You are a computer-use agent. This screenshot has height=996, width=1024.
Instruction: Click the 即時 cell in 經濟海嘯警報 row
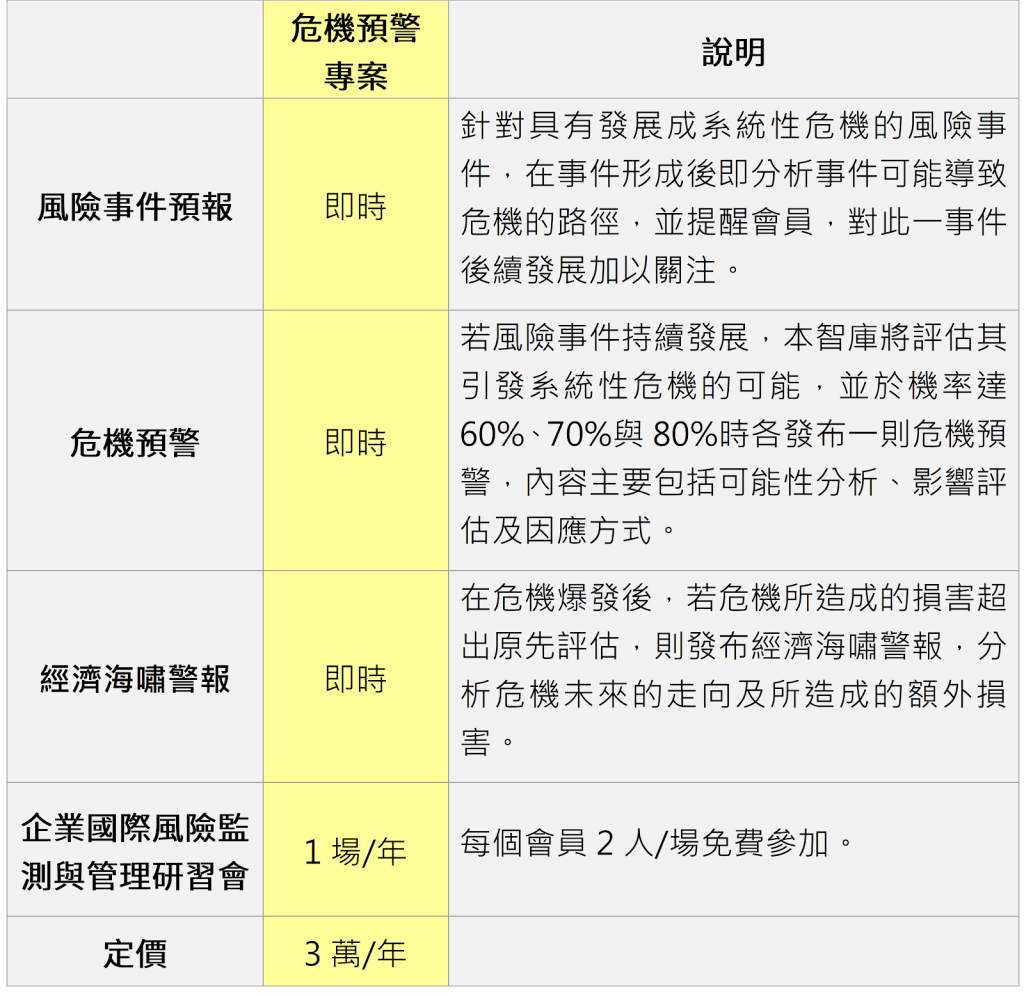[x=355, y=679]
